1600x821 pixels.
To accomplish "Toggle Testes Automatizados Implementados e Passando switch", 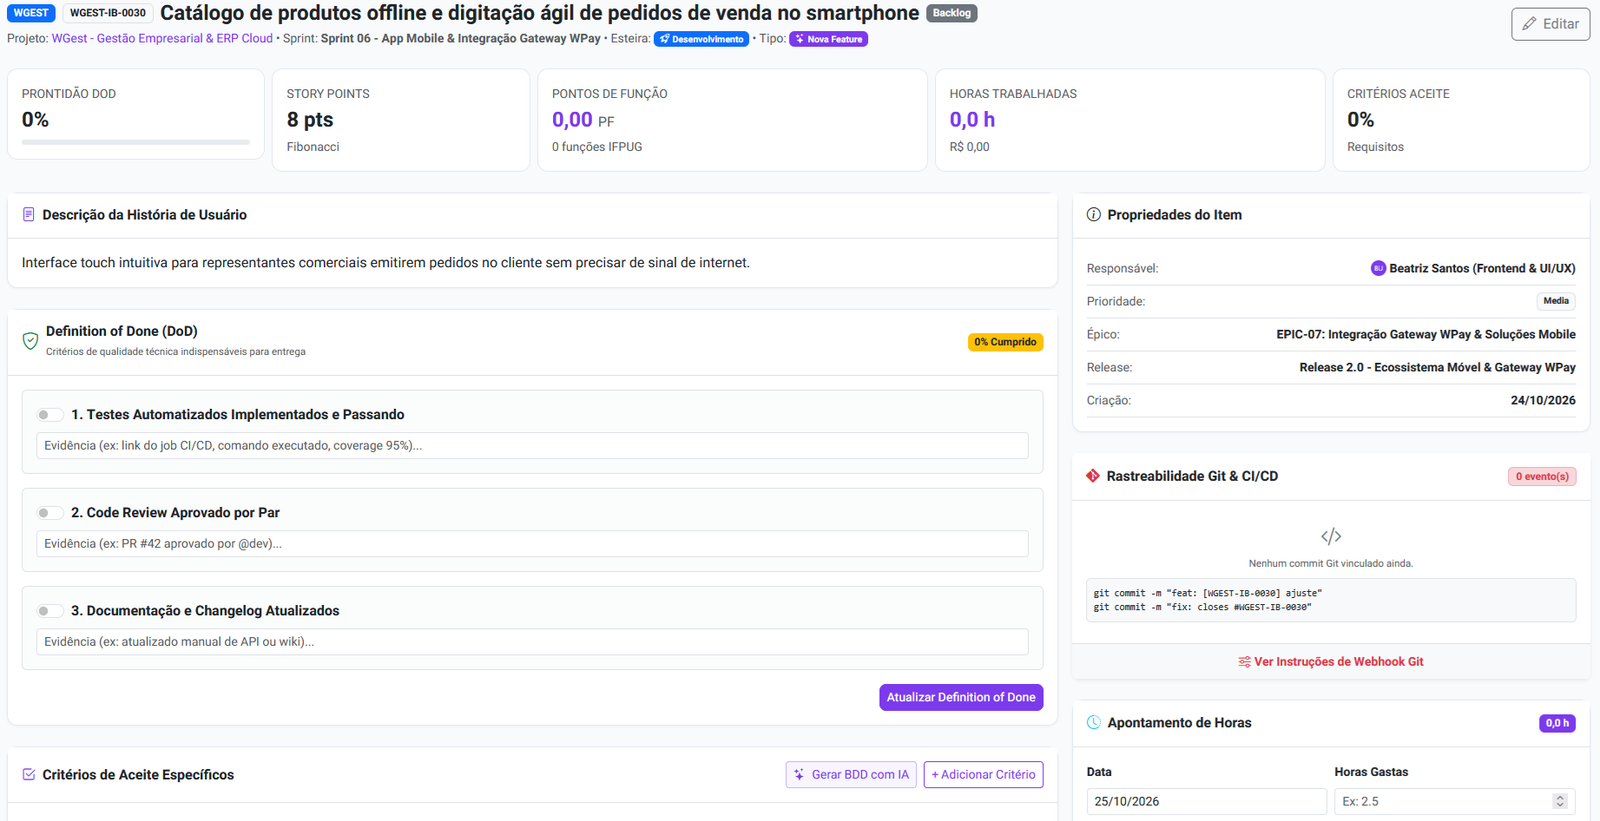I will pos(49,415).
